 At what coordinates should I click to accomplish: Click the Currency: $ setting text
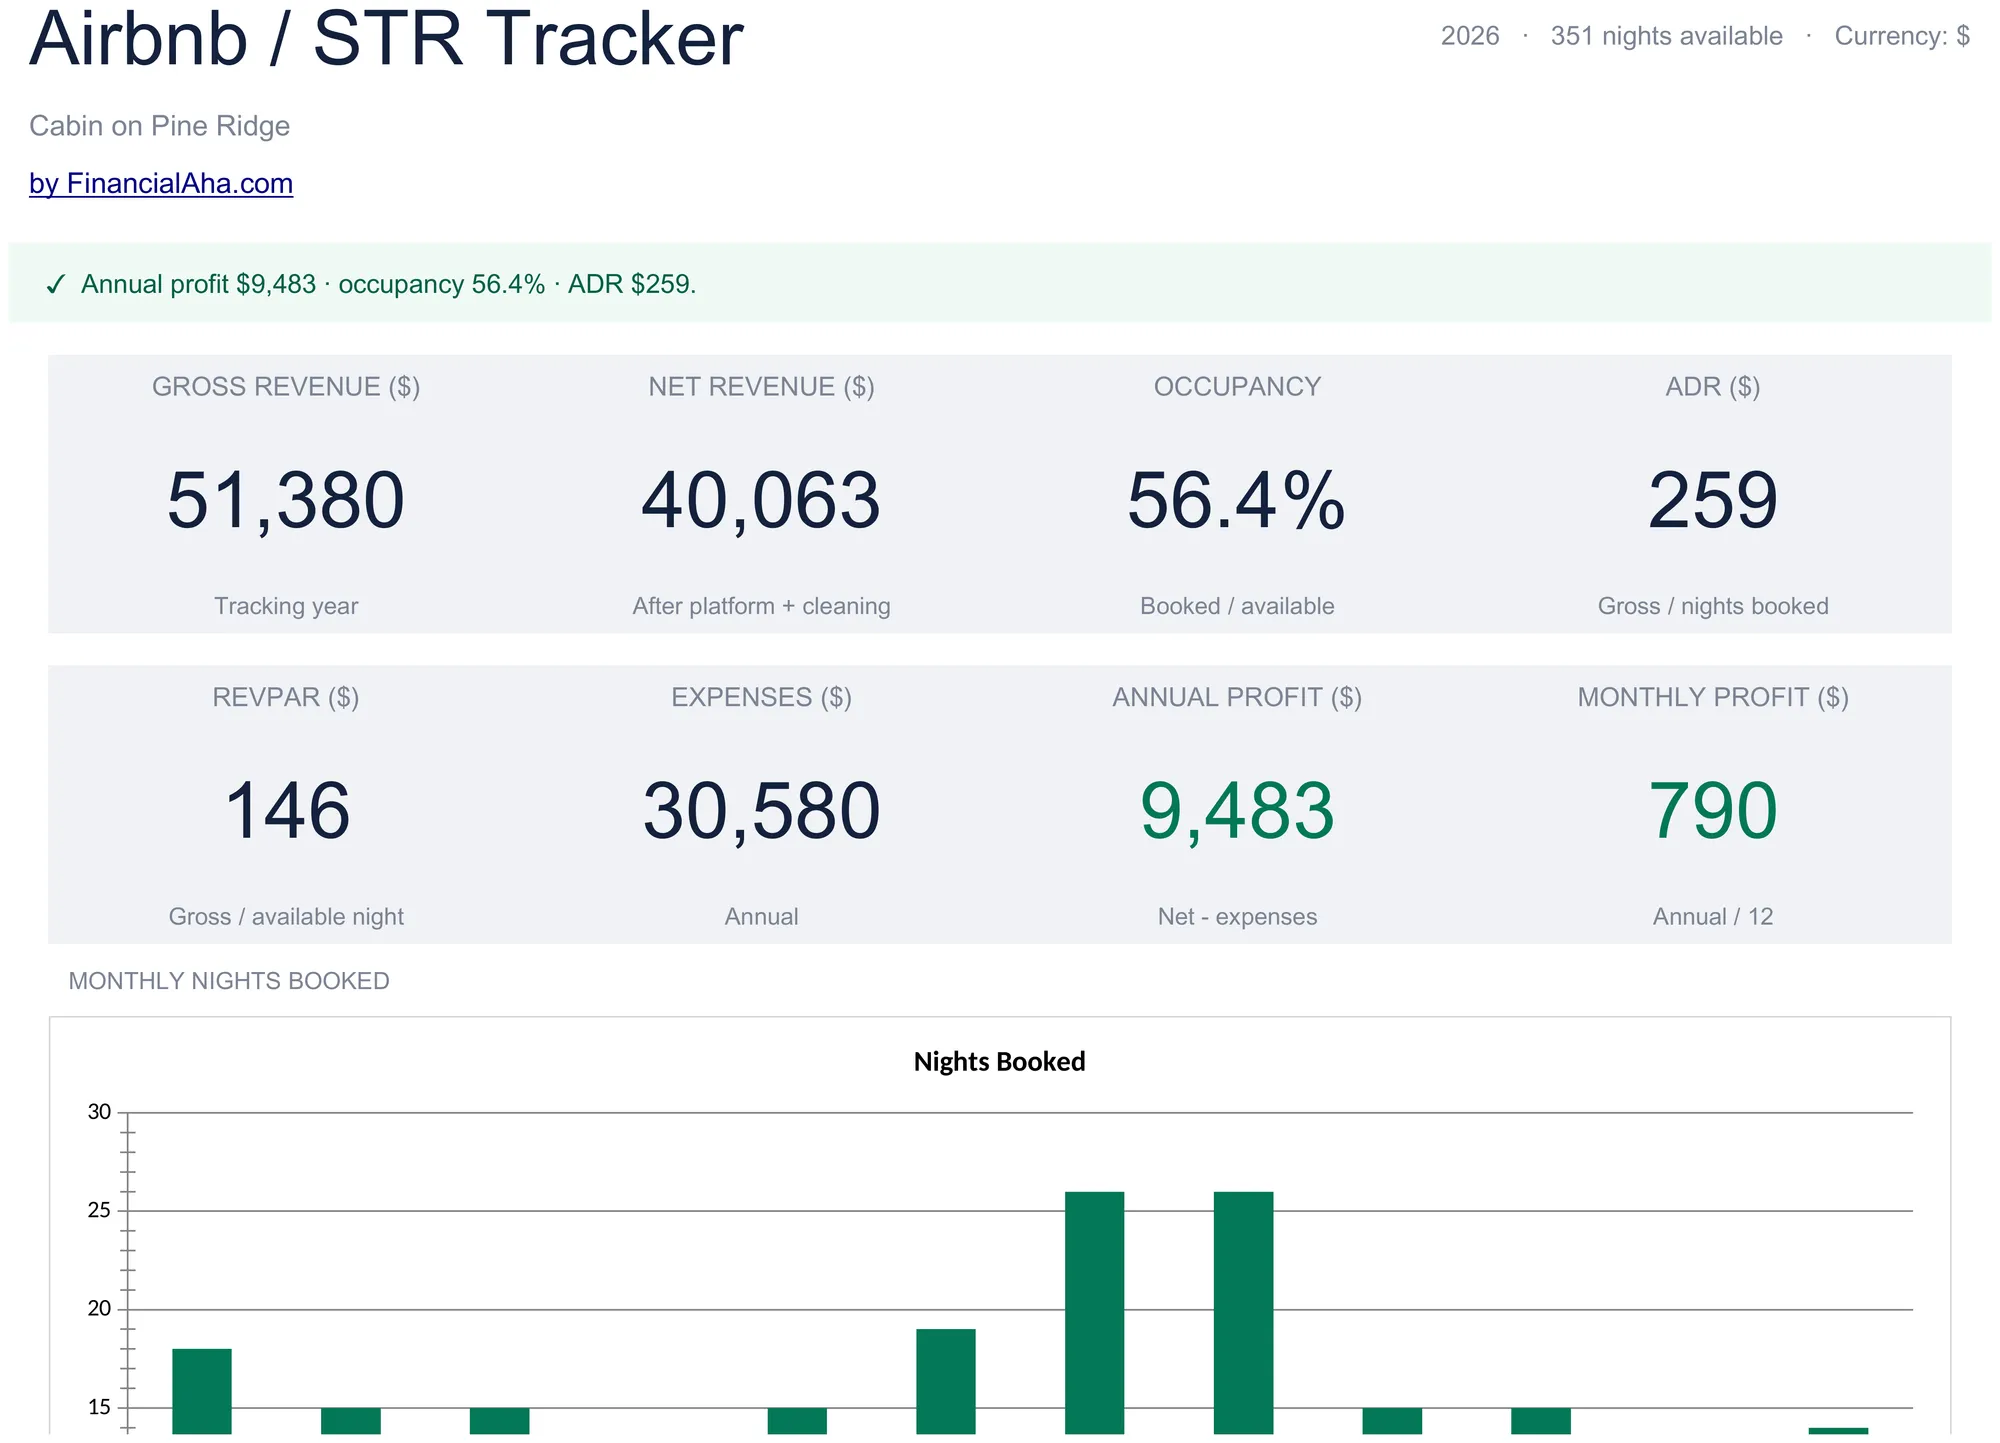[1902, 36]
